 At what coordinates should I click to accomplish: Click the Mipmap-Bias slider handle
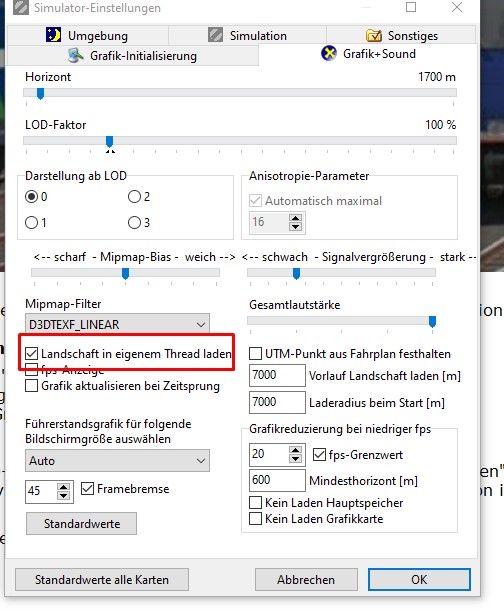[x=125, y=274]
